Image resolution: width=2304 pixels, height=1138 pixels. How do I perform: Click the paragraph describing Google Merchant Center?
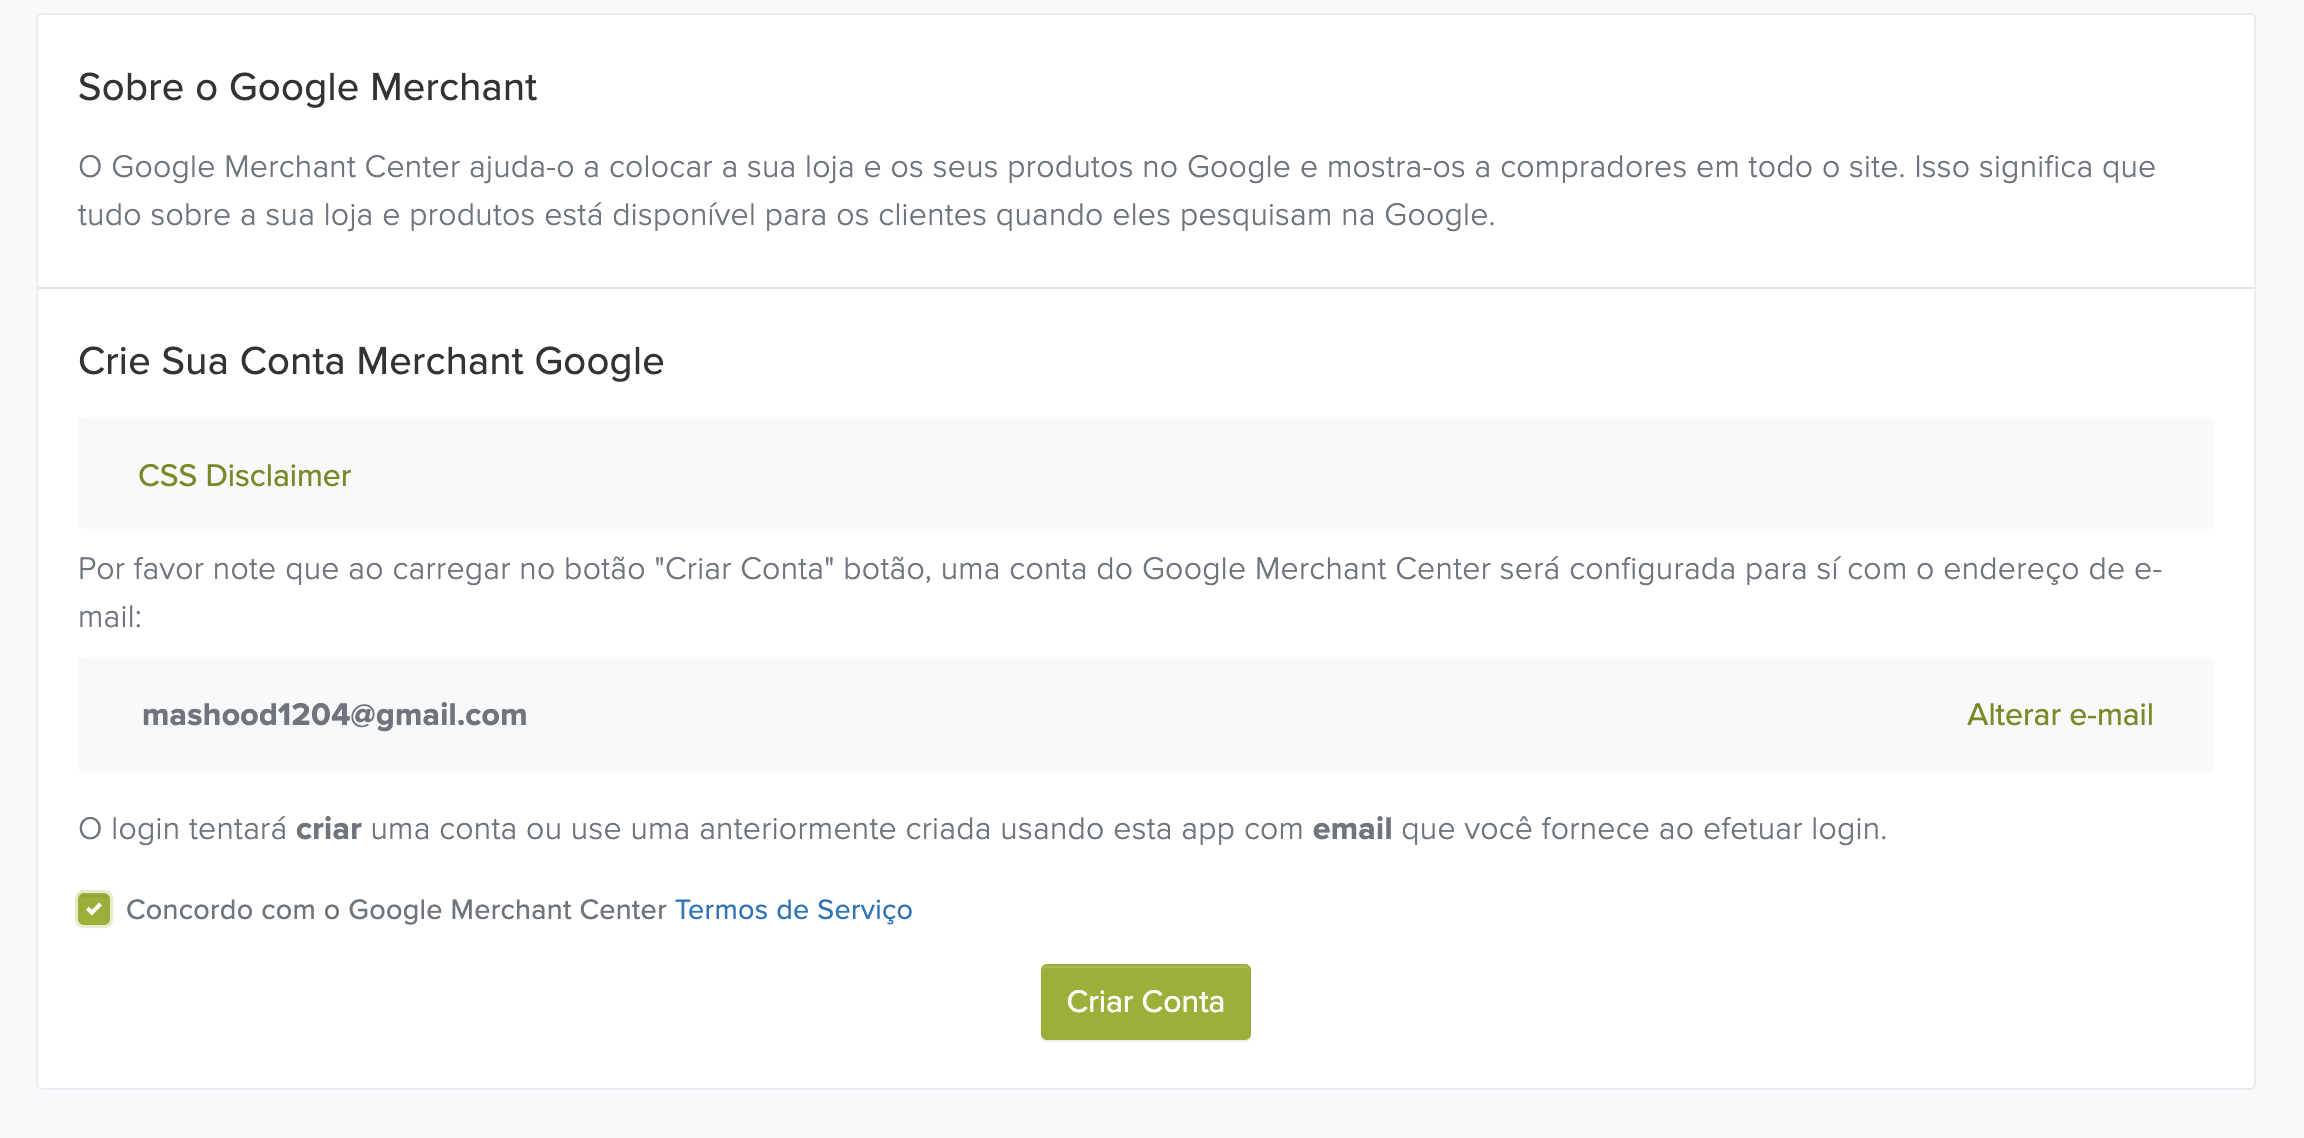(x=1116, y=167)
